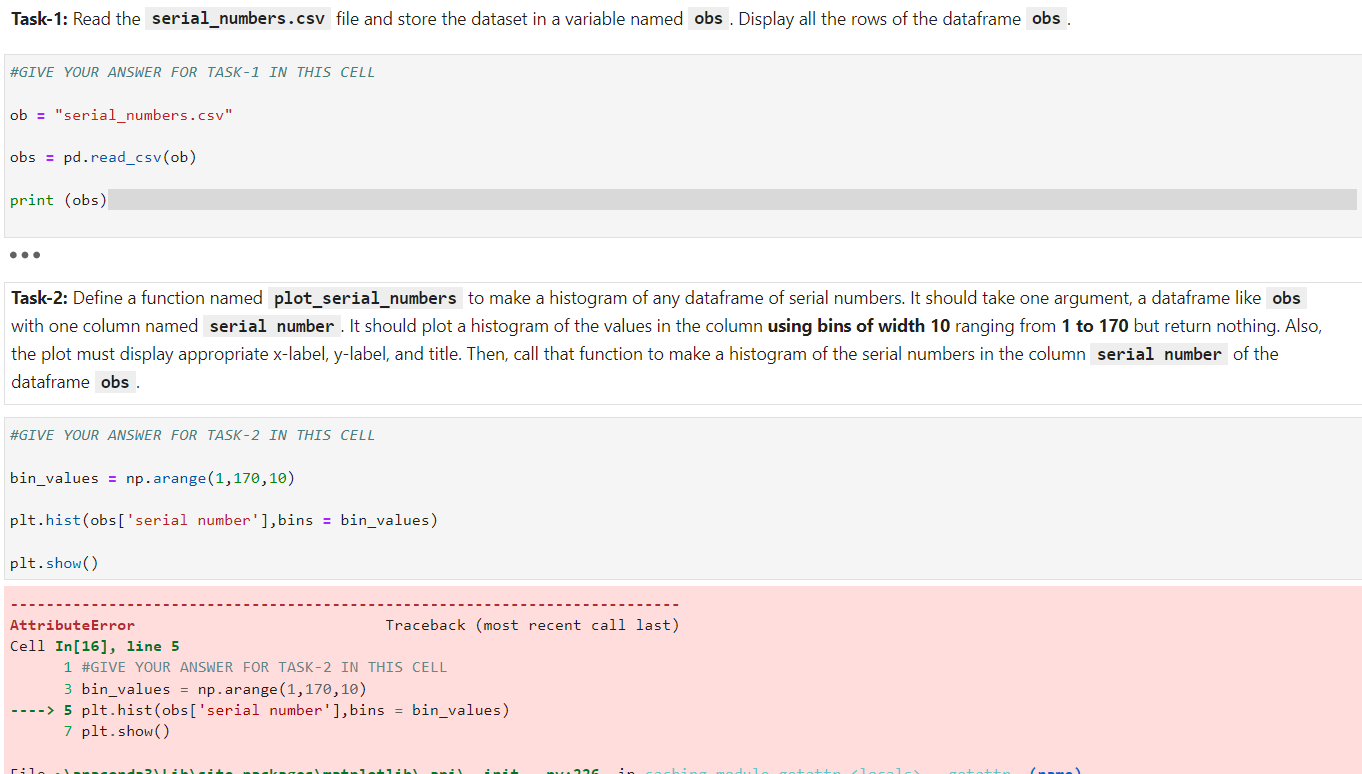Click the Task-2 heading text

38,297
